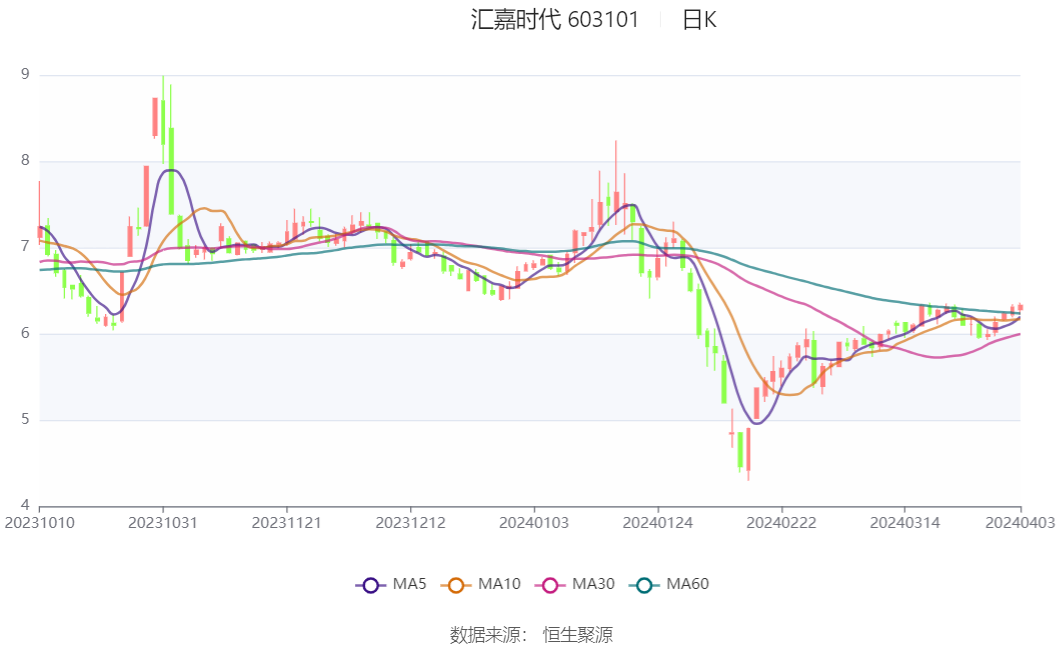
Task: Select the 20231031 x-axis date label
Action: pos(163,523)
